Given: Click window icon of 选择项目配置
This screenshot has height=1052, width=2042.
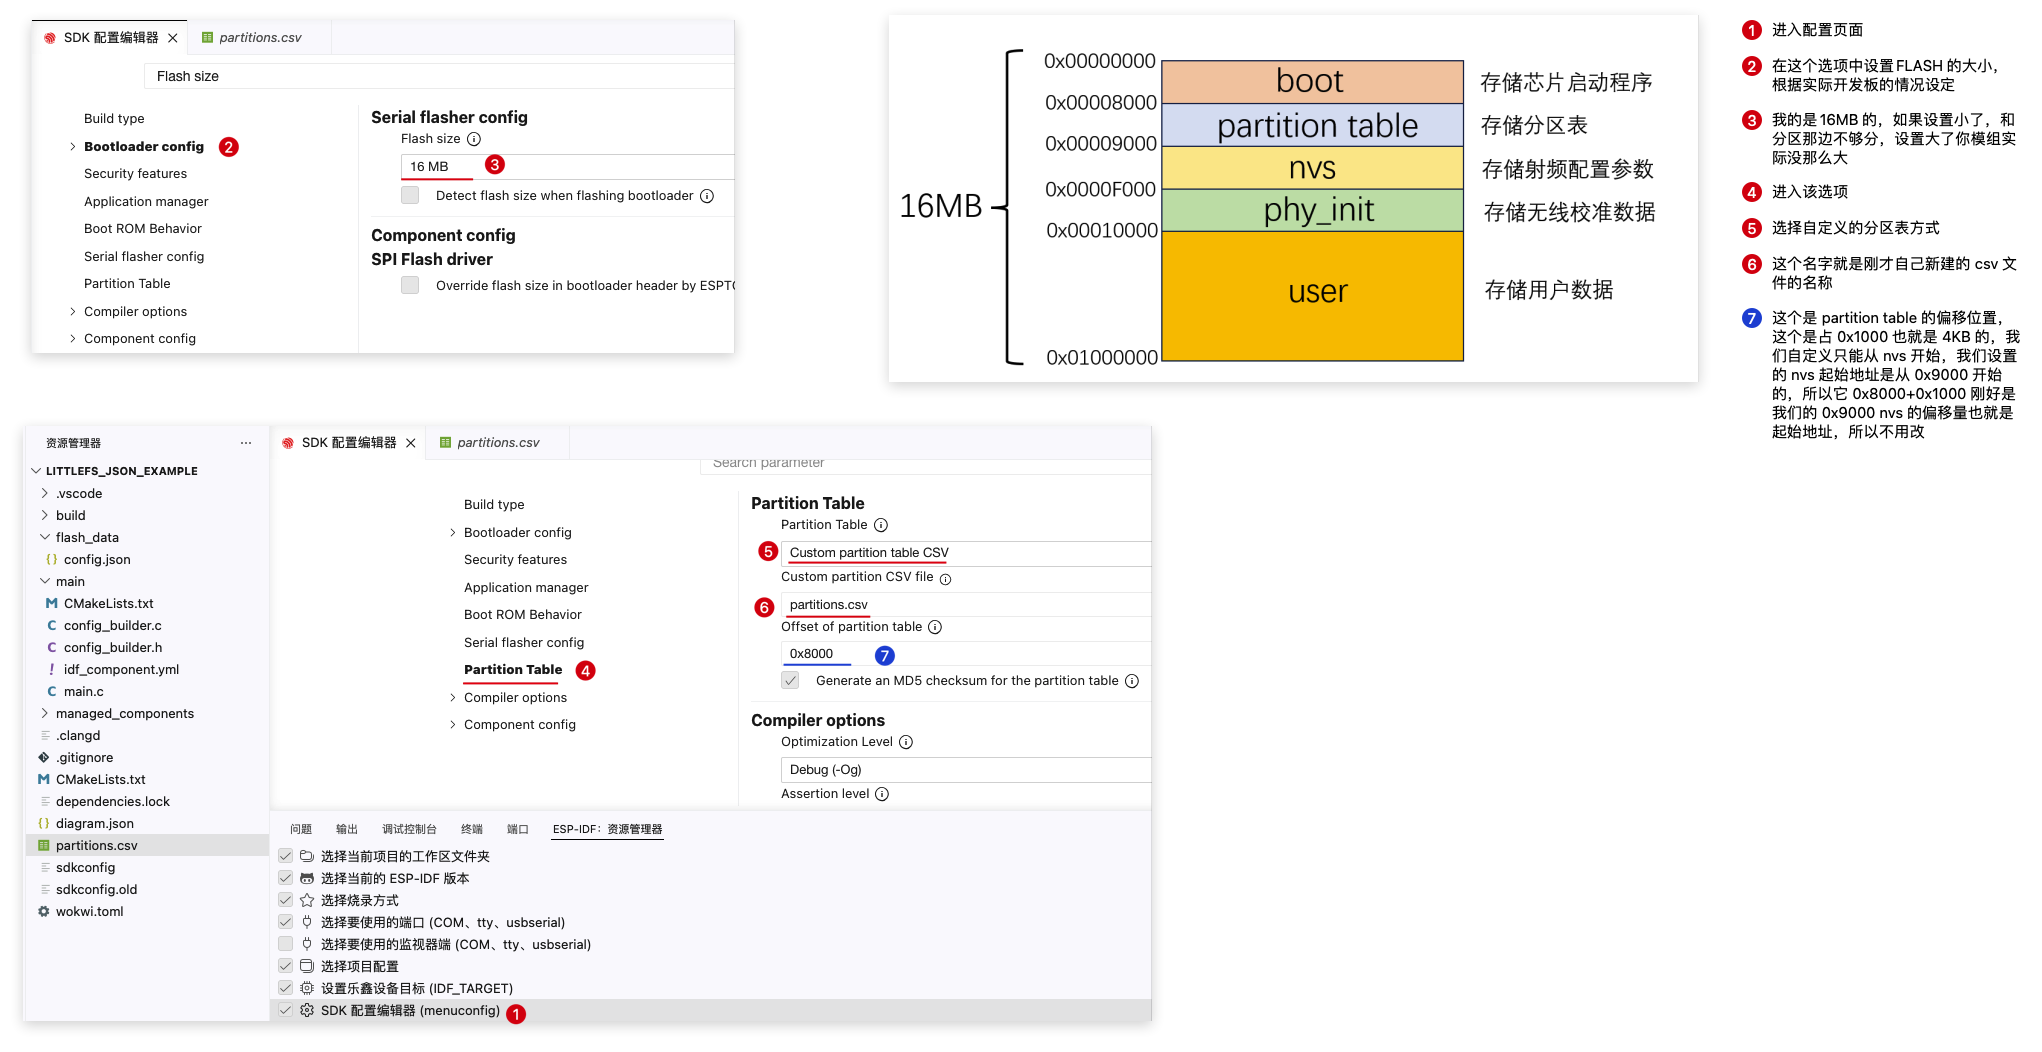Looking at the screenshot, I should point(307,966).
